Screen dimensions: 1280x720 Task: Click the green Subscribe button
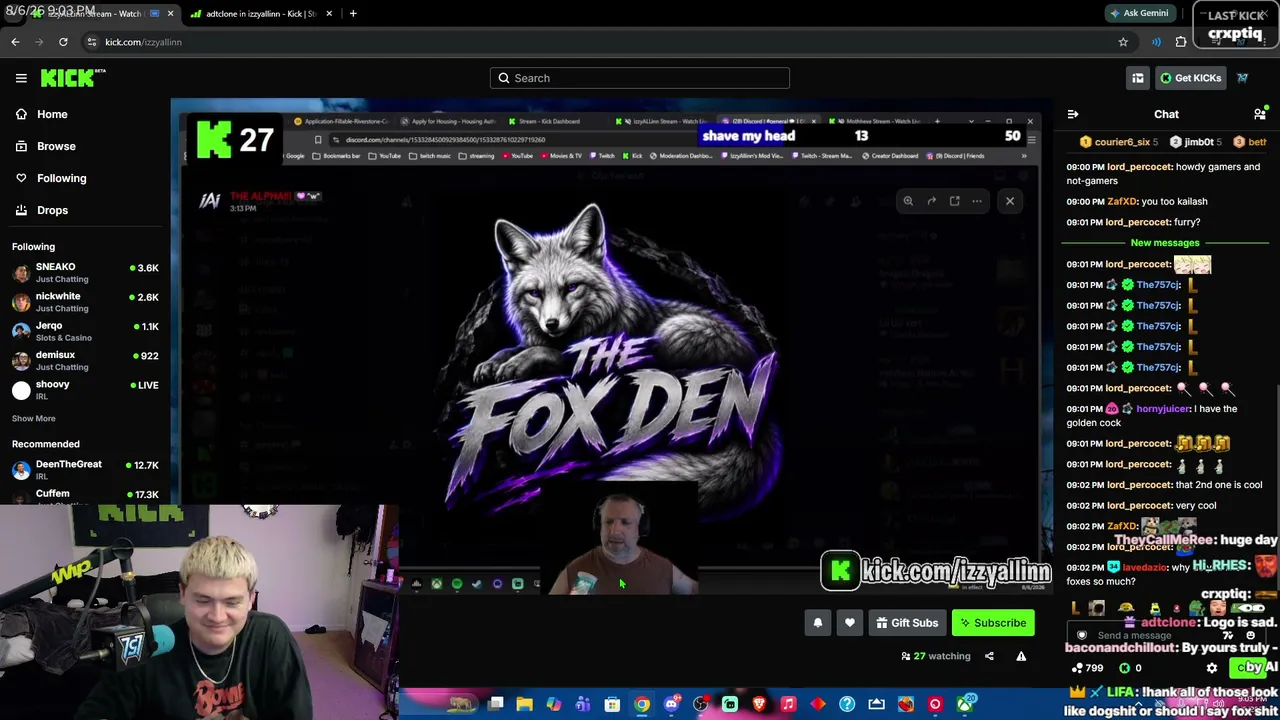click(993, 623)
